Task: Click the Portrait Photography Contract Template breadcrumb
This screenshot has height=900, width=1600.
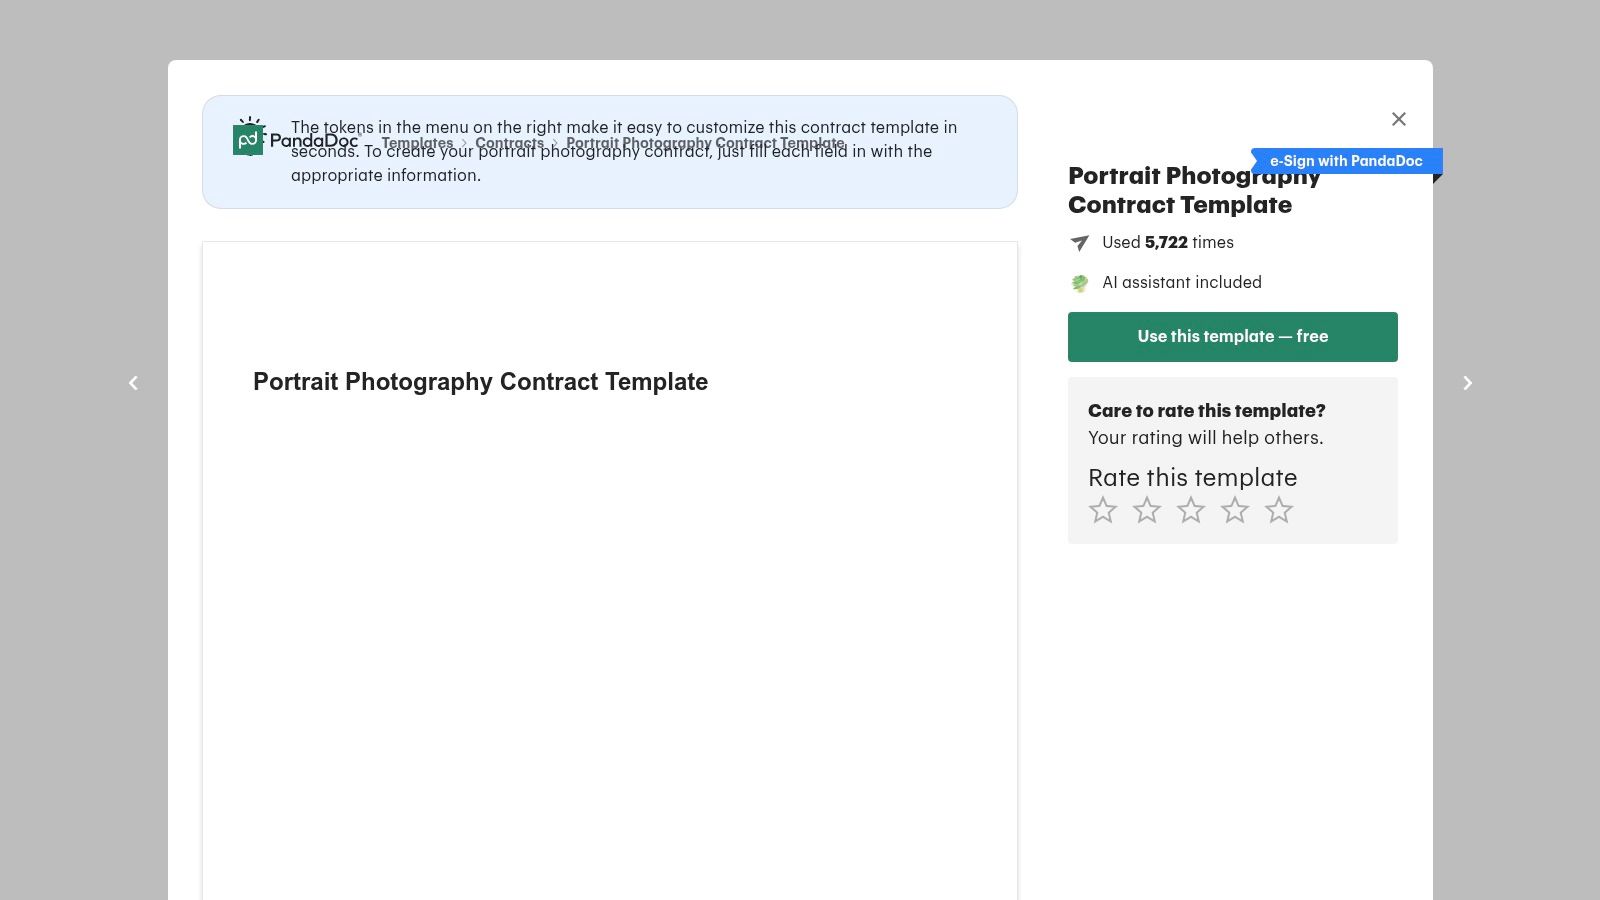Action: (x=704, y=143)
